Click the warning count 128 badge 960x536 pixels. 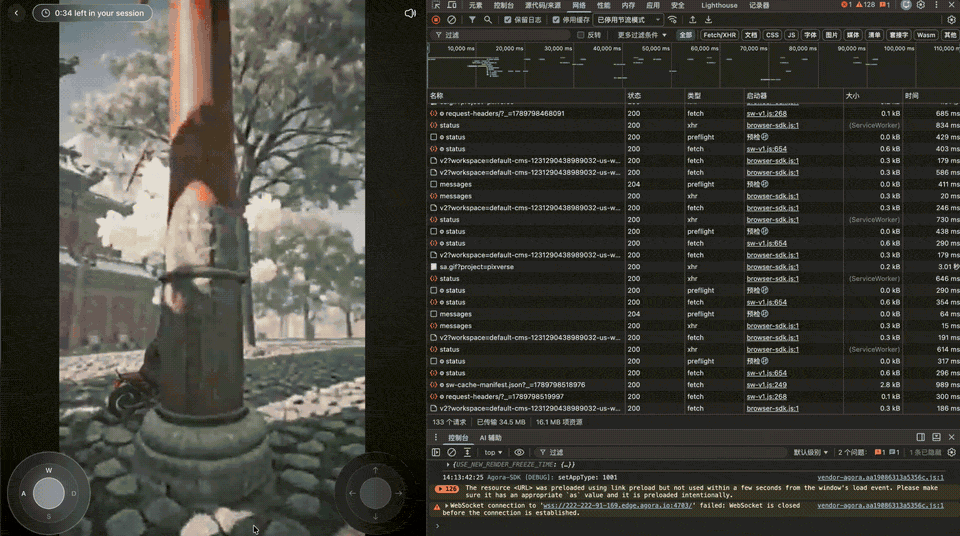tap(866, 5)
